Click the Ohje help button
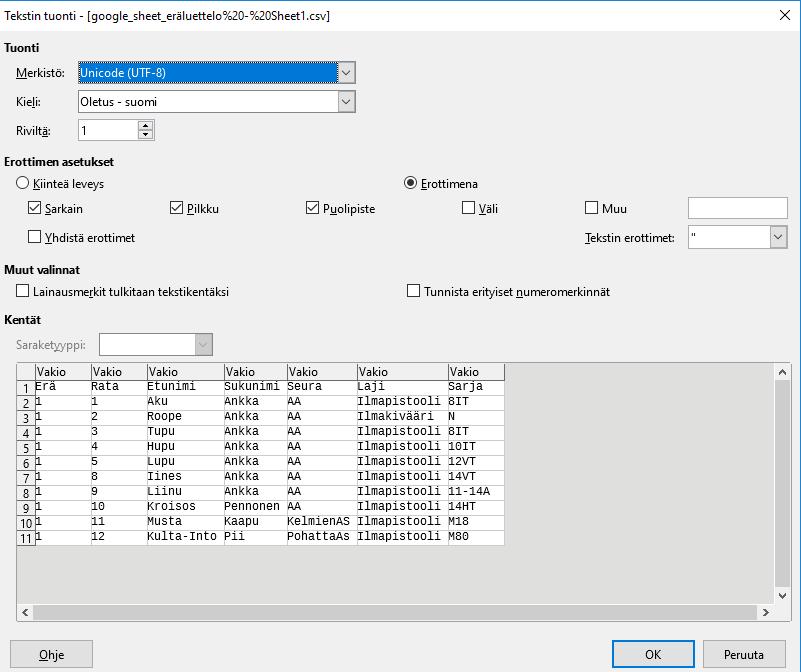Image resolution: width=801 pixels, height=672 pixels. [52, 655]
